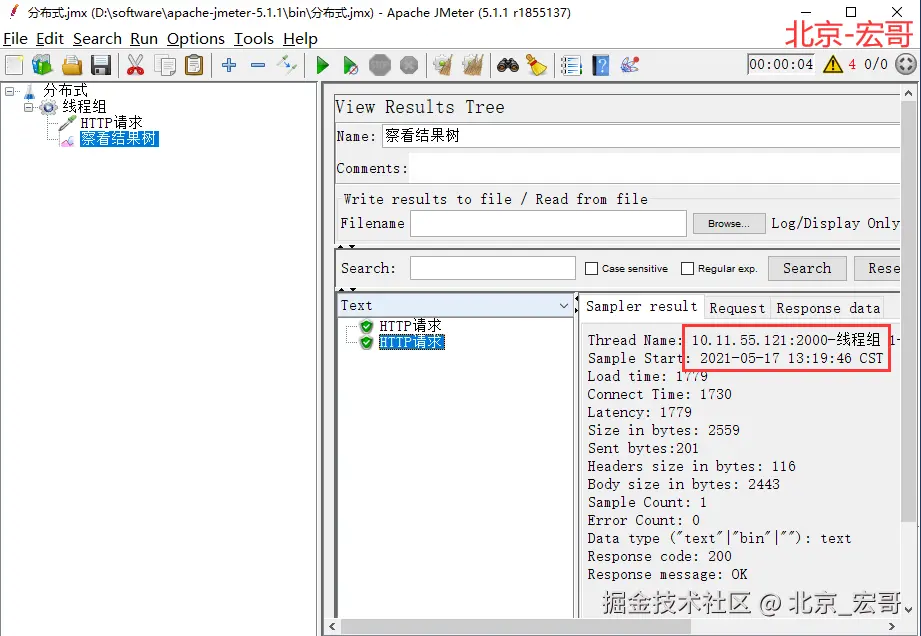Click the collapse arrows above Search row
This screenshot has width=921, height=636.
347,247
